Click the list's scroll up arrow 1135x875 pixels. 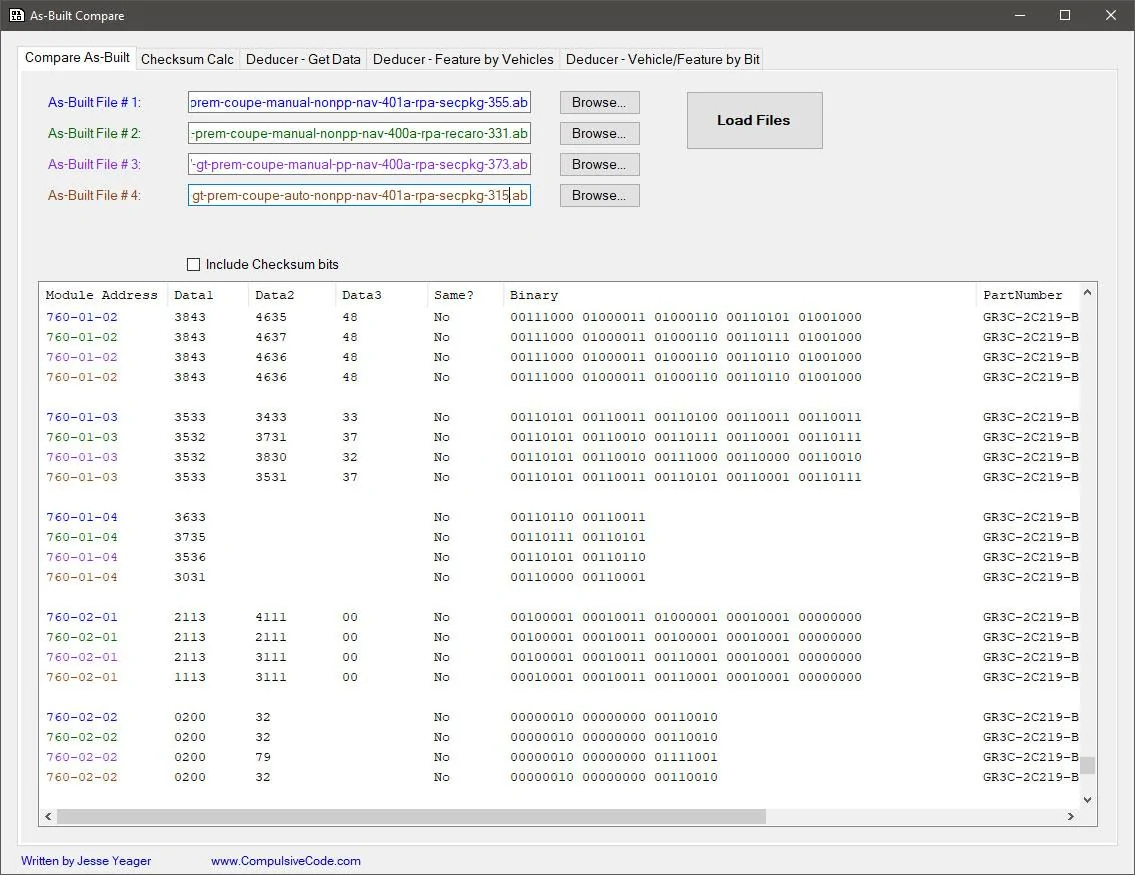[x=1087, y=292]
